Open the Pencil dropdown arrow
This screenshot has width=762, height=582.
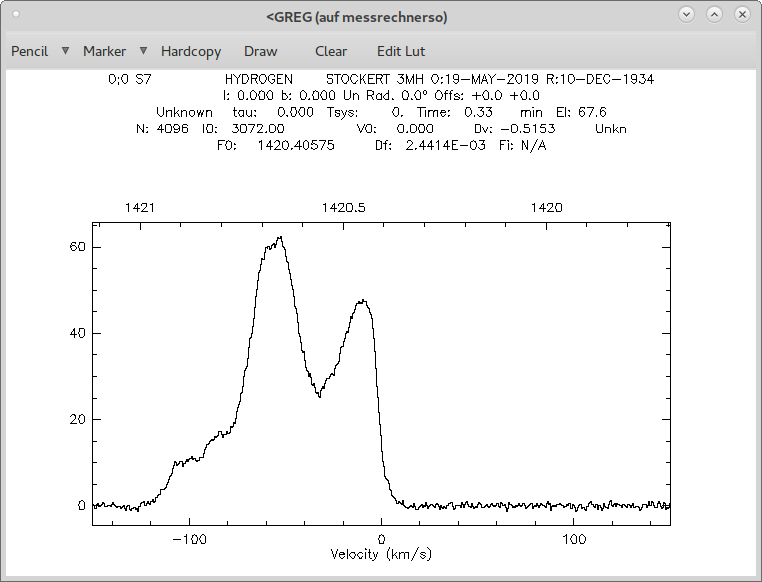(65, 51)
